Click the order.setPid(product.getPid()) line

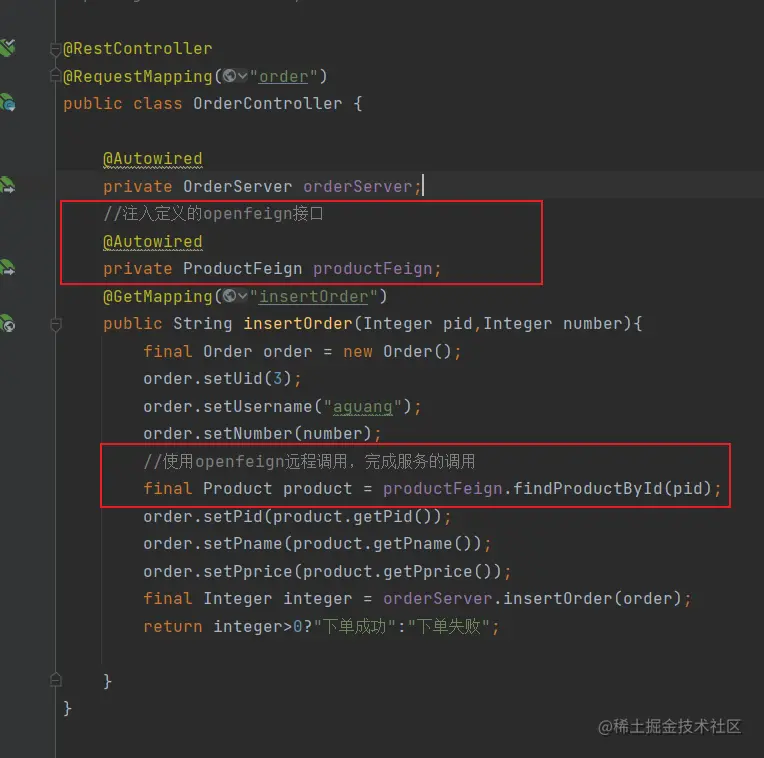[x=297, y=516]
